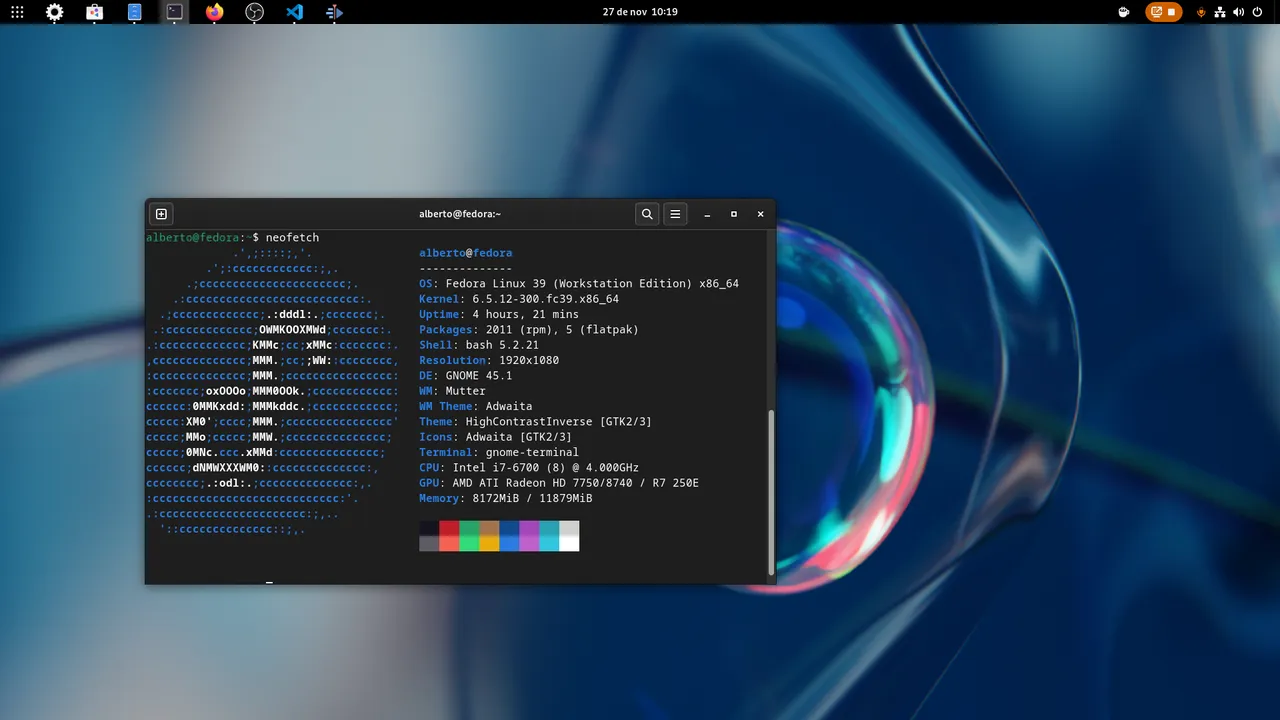Minimize the terminal window
1280x720 pixels.
707,214
